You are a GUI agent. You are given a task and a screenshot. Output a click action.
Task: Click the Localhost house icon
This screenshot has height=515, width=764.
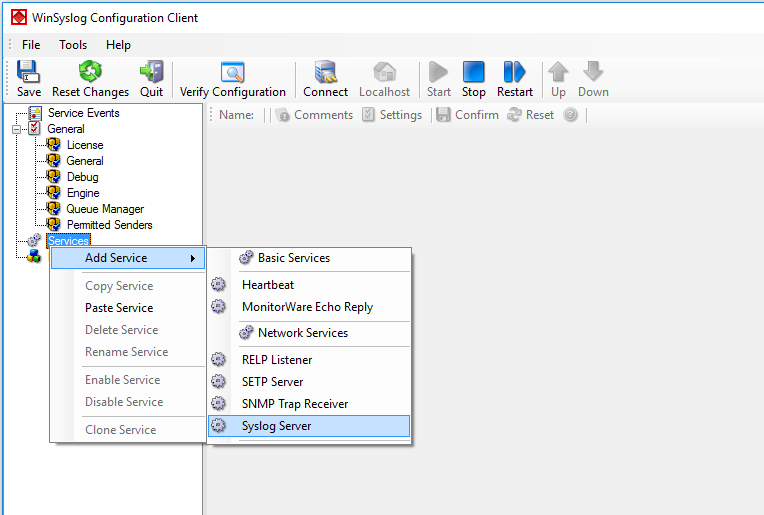click(384, 72)
